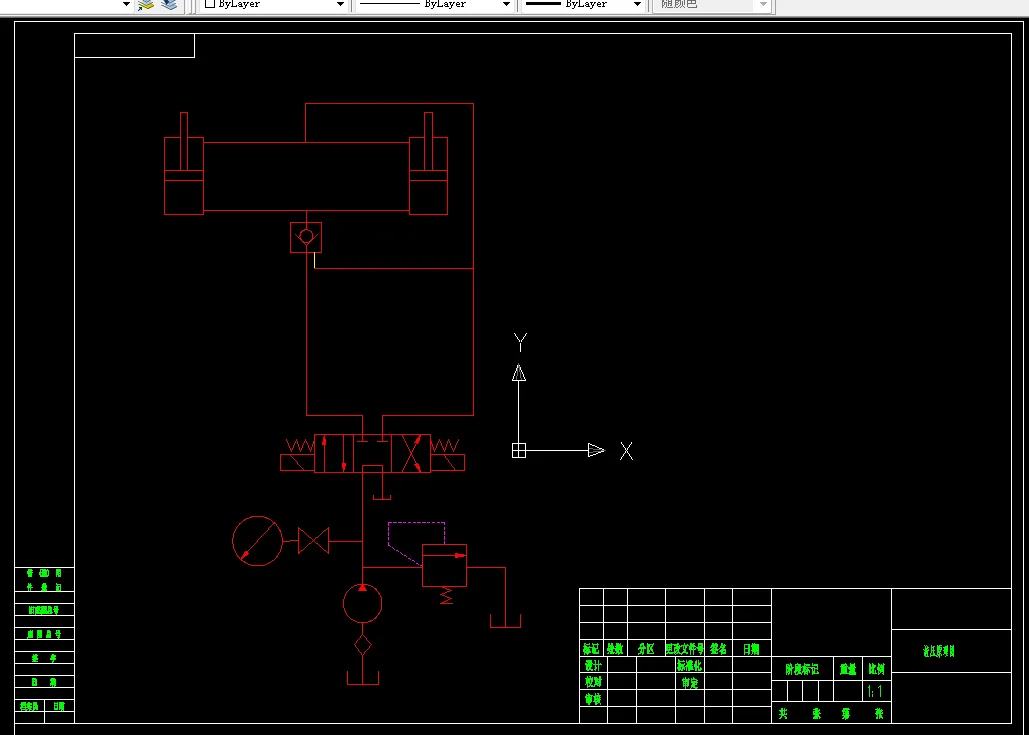Click the UCS origin square marker
Viewport: 1029px width, 735px height.
click(x=518, y=451)
